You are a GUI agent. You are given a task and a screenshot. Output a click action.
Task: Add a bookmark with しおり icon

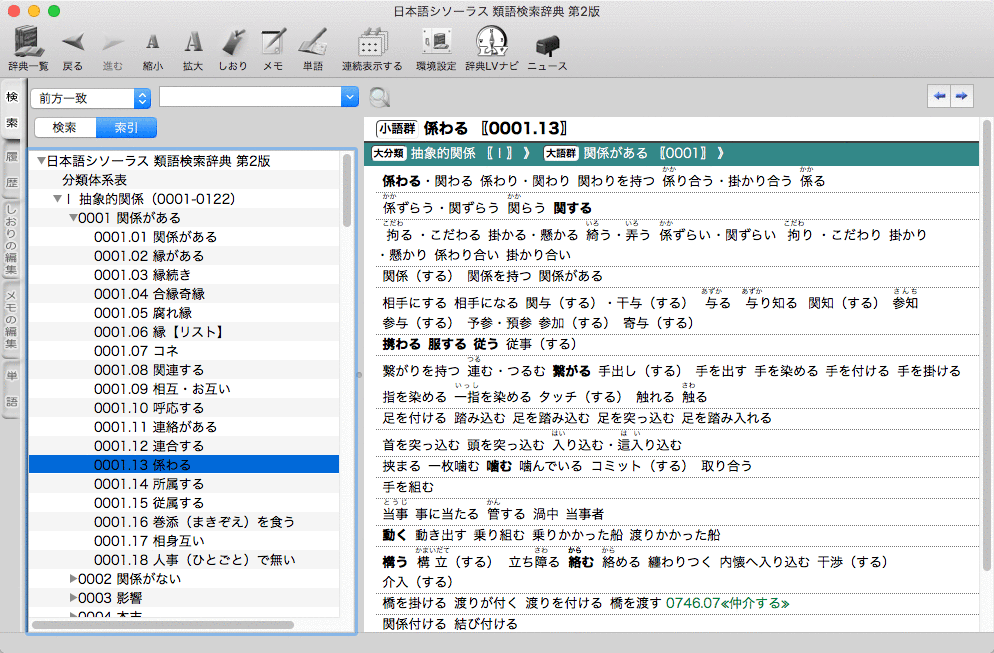tap(232, 42)
